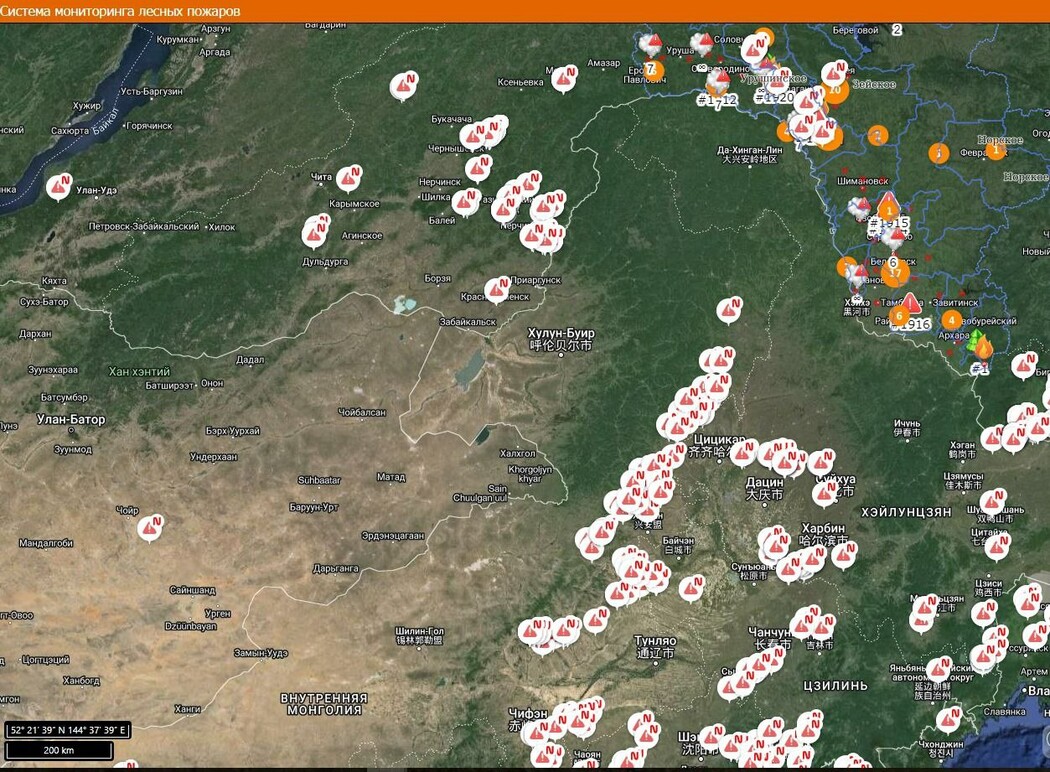This screenshot has height=772, width=1050.
Task: Open orange cluster 7 near Ерофей Павлович
Action: point(652,70)
